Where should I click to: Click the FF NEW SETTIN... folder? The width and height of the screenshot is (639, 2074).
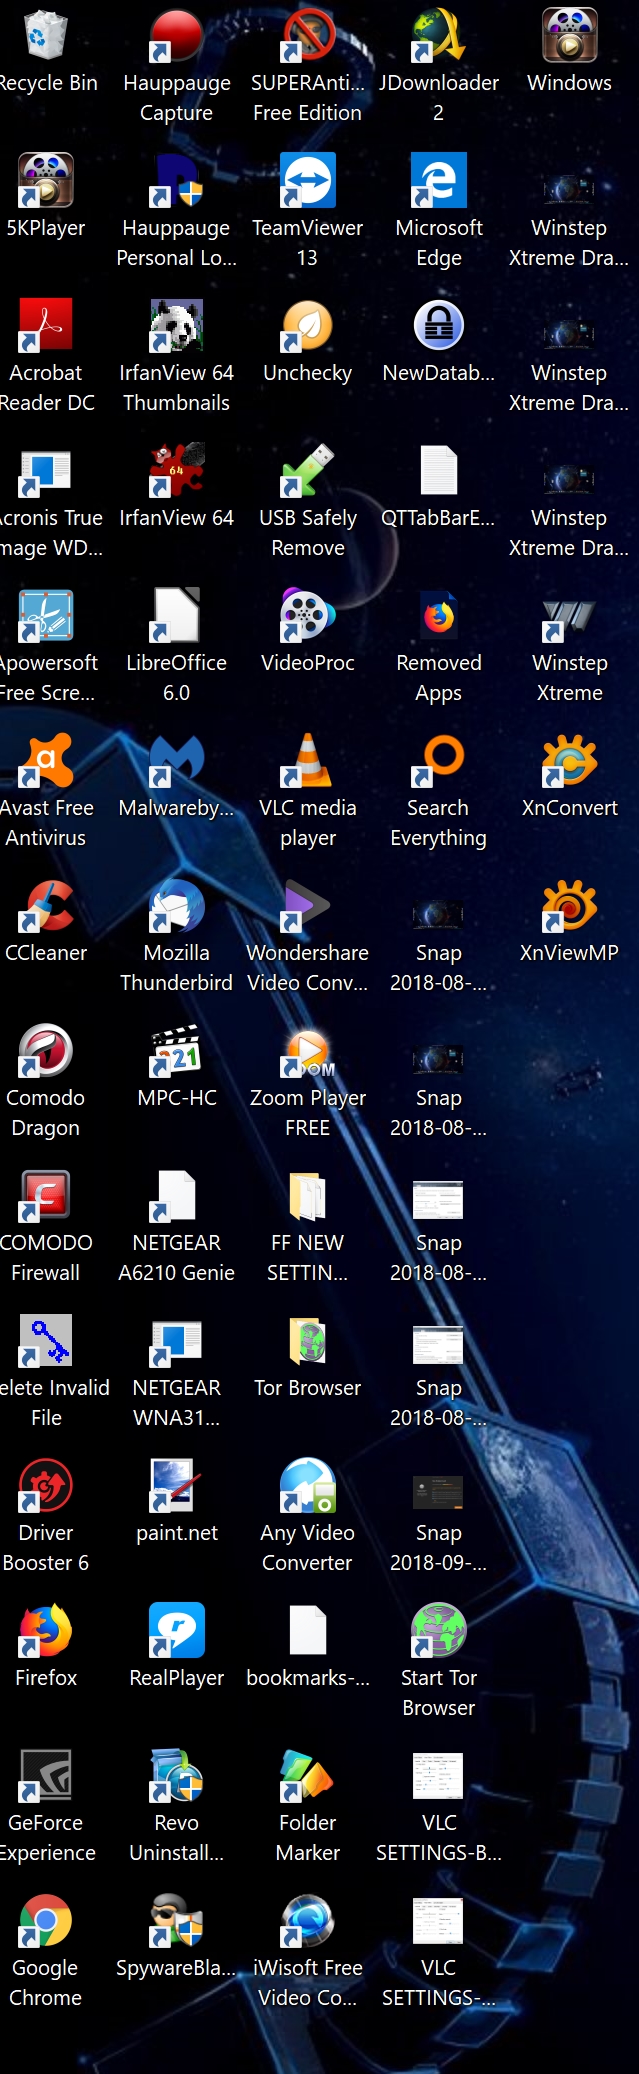307,1197
